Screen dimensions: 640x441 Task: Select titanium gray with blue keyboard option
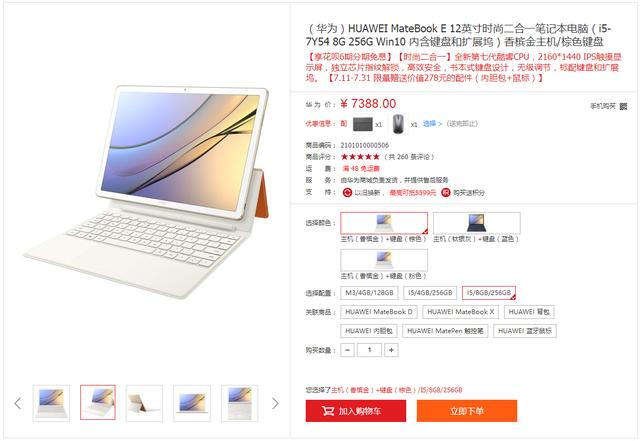[477, 223]
